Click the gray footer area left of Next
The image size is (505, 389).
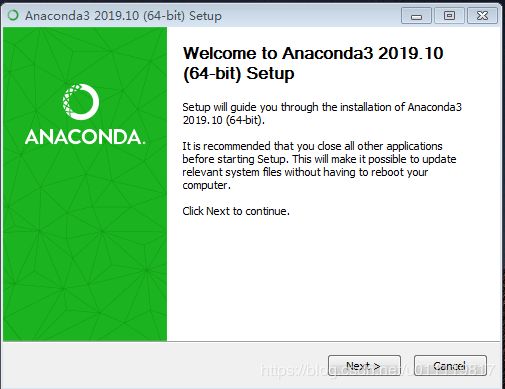click(x=165, y=365)
